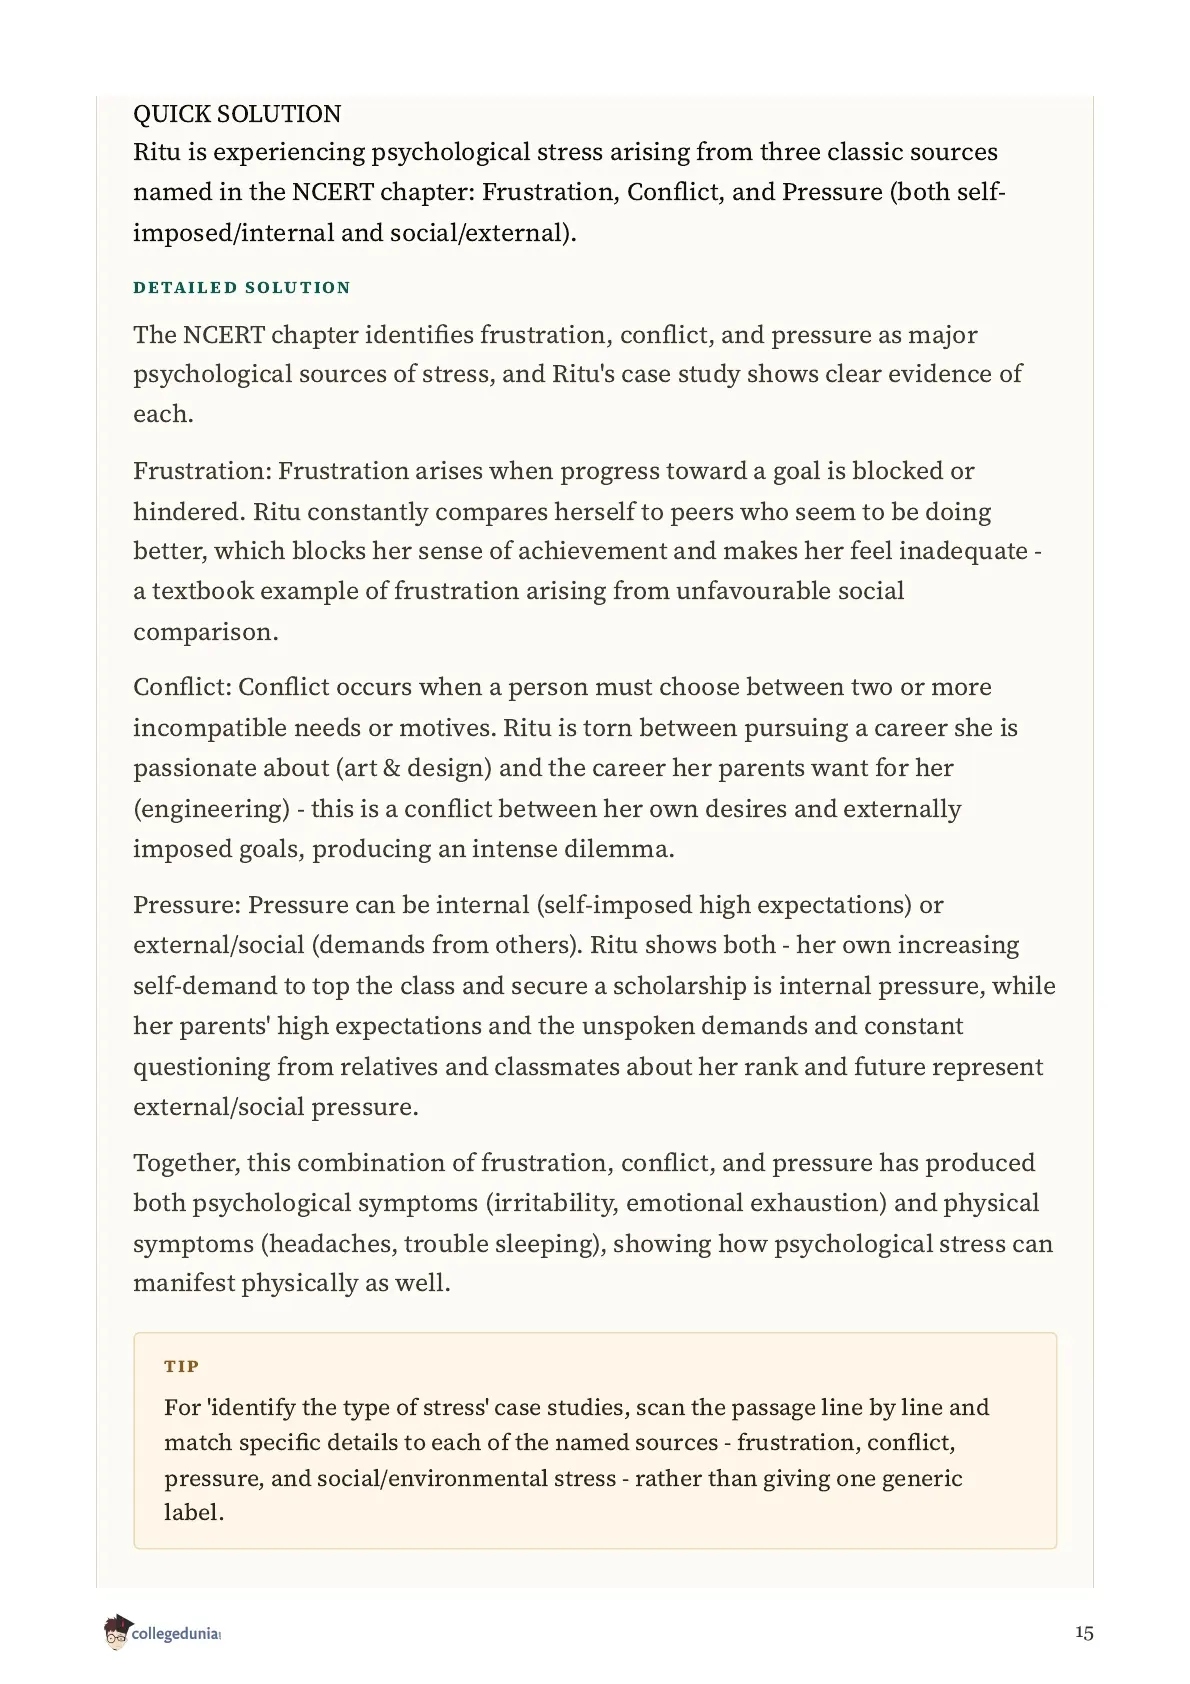Click the collegedunia mascot icon in the footer
Viewport: 1190px width, 1684px height.
coord(115,1631)
